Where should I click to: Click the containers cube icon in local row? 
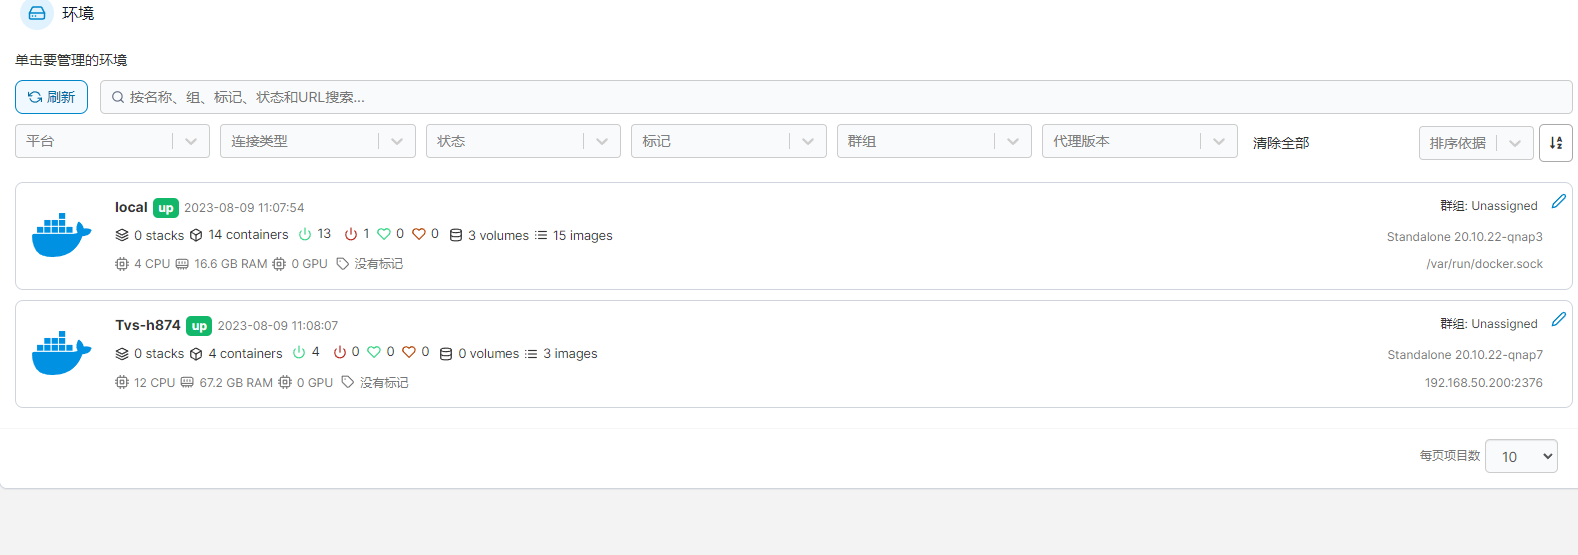click(x=196, y=236)
